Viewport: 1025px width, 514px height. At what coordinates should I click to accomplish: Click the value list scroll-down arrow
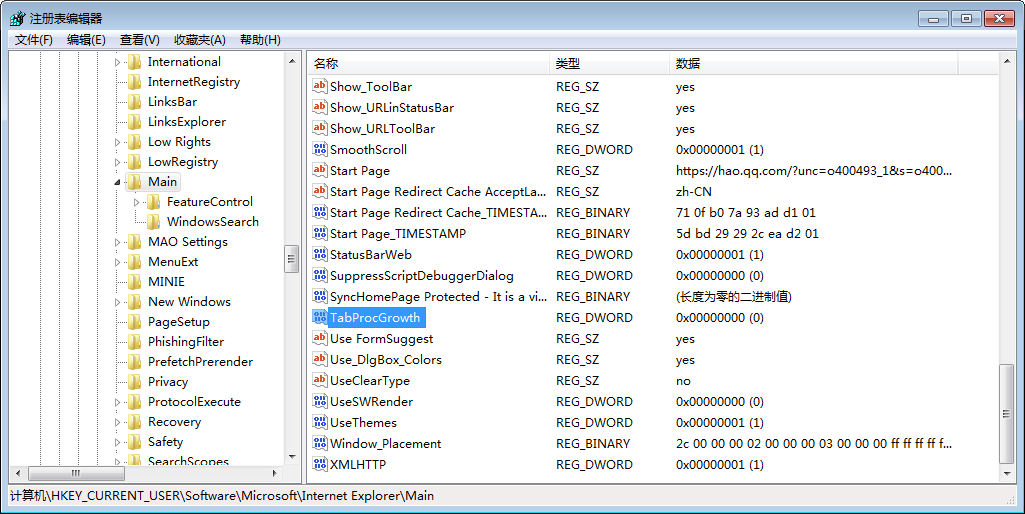(1006, 473)
